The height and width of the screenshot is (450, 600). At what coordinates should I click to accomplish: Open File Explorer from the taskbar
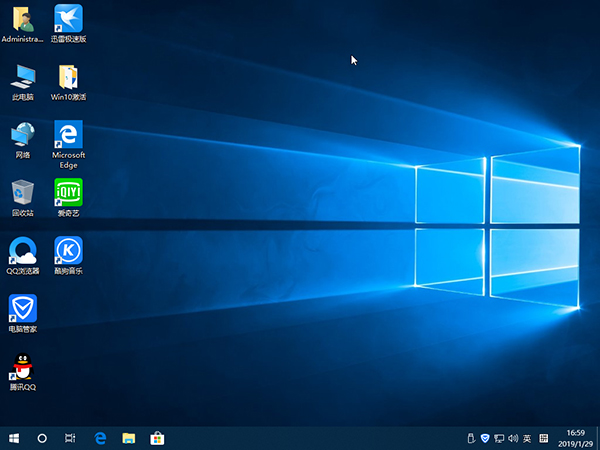click(x=129, y=438)
